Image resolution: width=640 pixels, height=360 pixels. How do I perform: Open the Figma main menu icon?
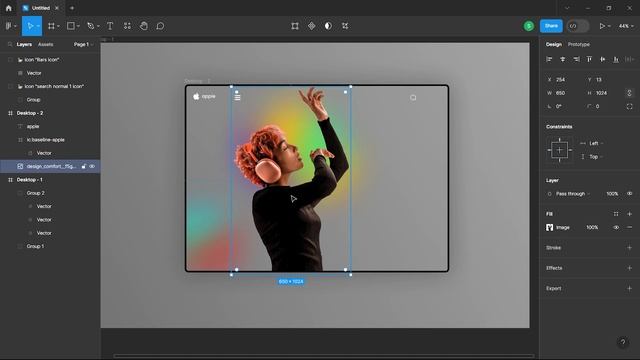click(x=9, y=26)
